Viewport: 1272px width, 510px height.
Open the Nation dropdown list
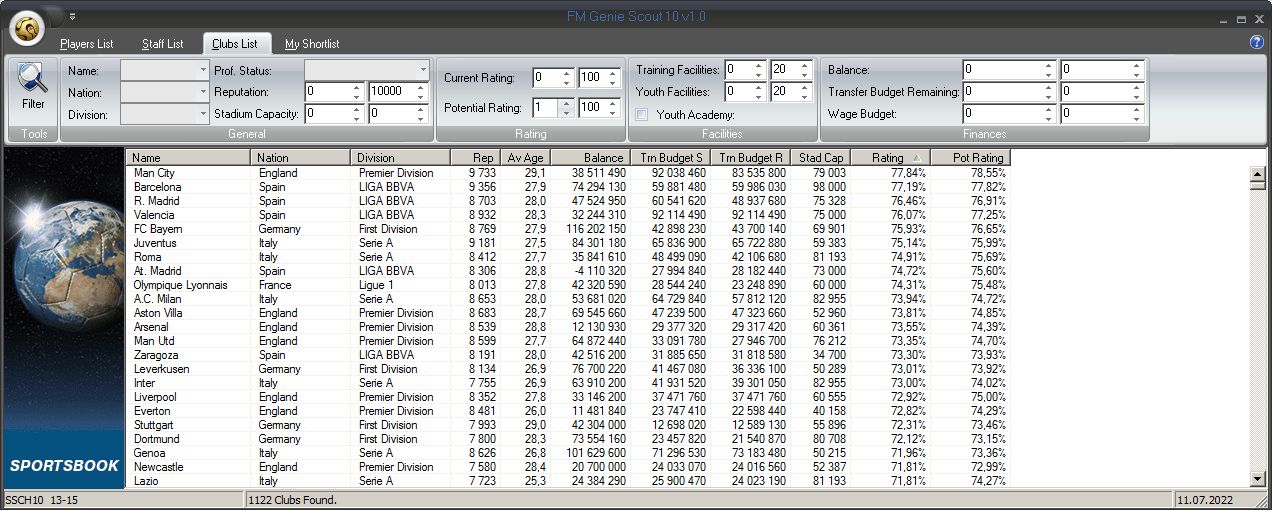point(203,92)
